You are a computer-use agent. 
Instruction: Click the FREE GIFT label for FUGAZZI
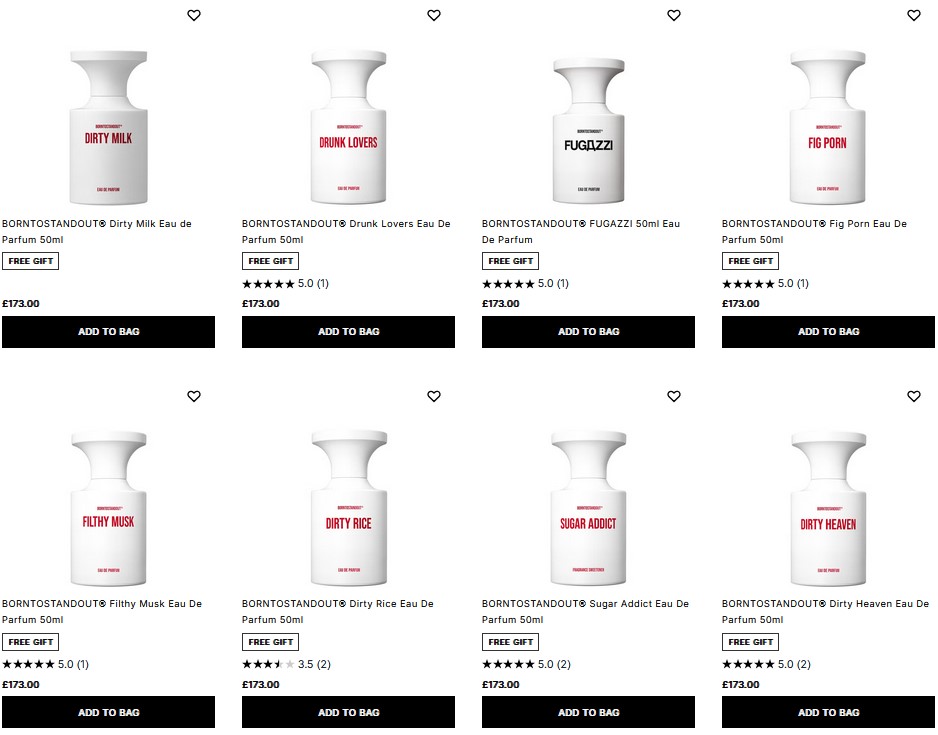pos(511,261)
